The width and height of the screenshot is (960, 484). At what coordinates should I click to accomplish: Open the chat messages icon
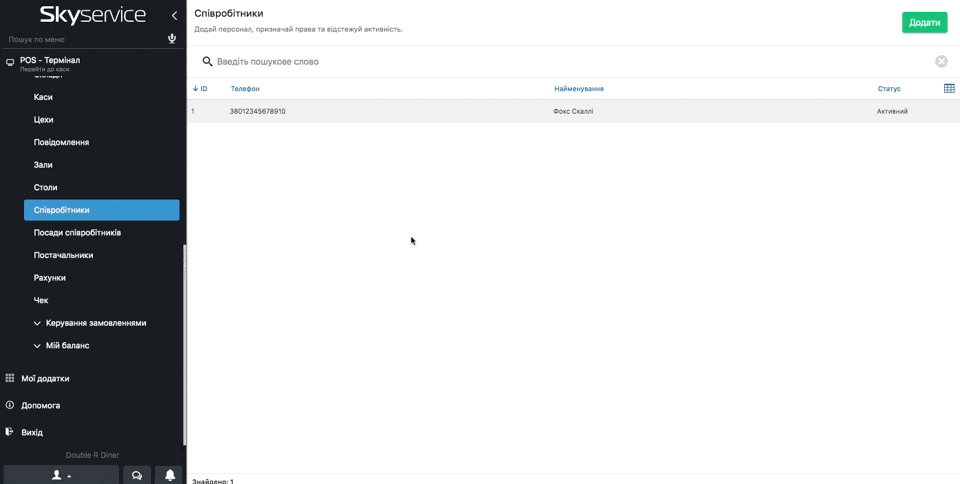click(137, 475)
